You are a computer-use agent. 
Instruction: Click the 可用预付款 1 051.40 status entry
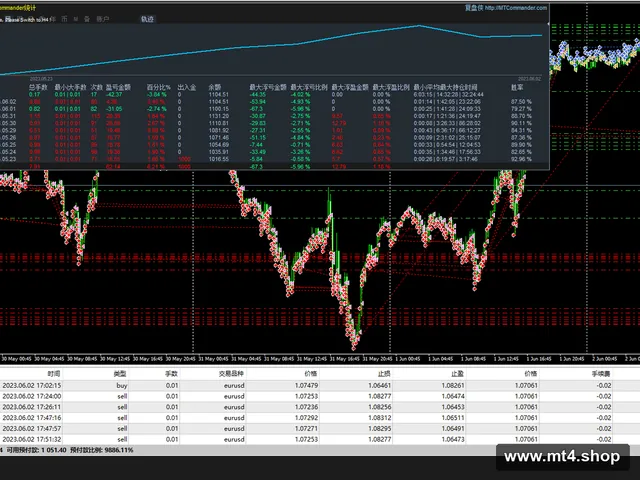pos(36,450)
